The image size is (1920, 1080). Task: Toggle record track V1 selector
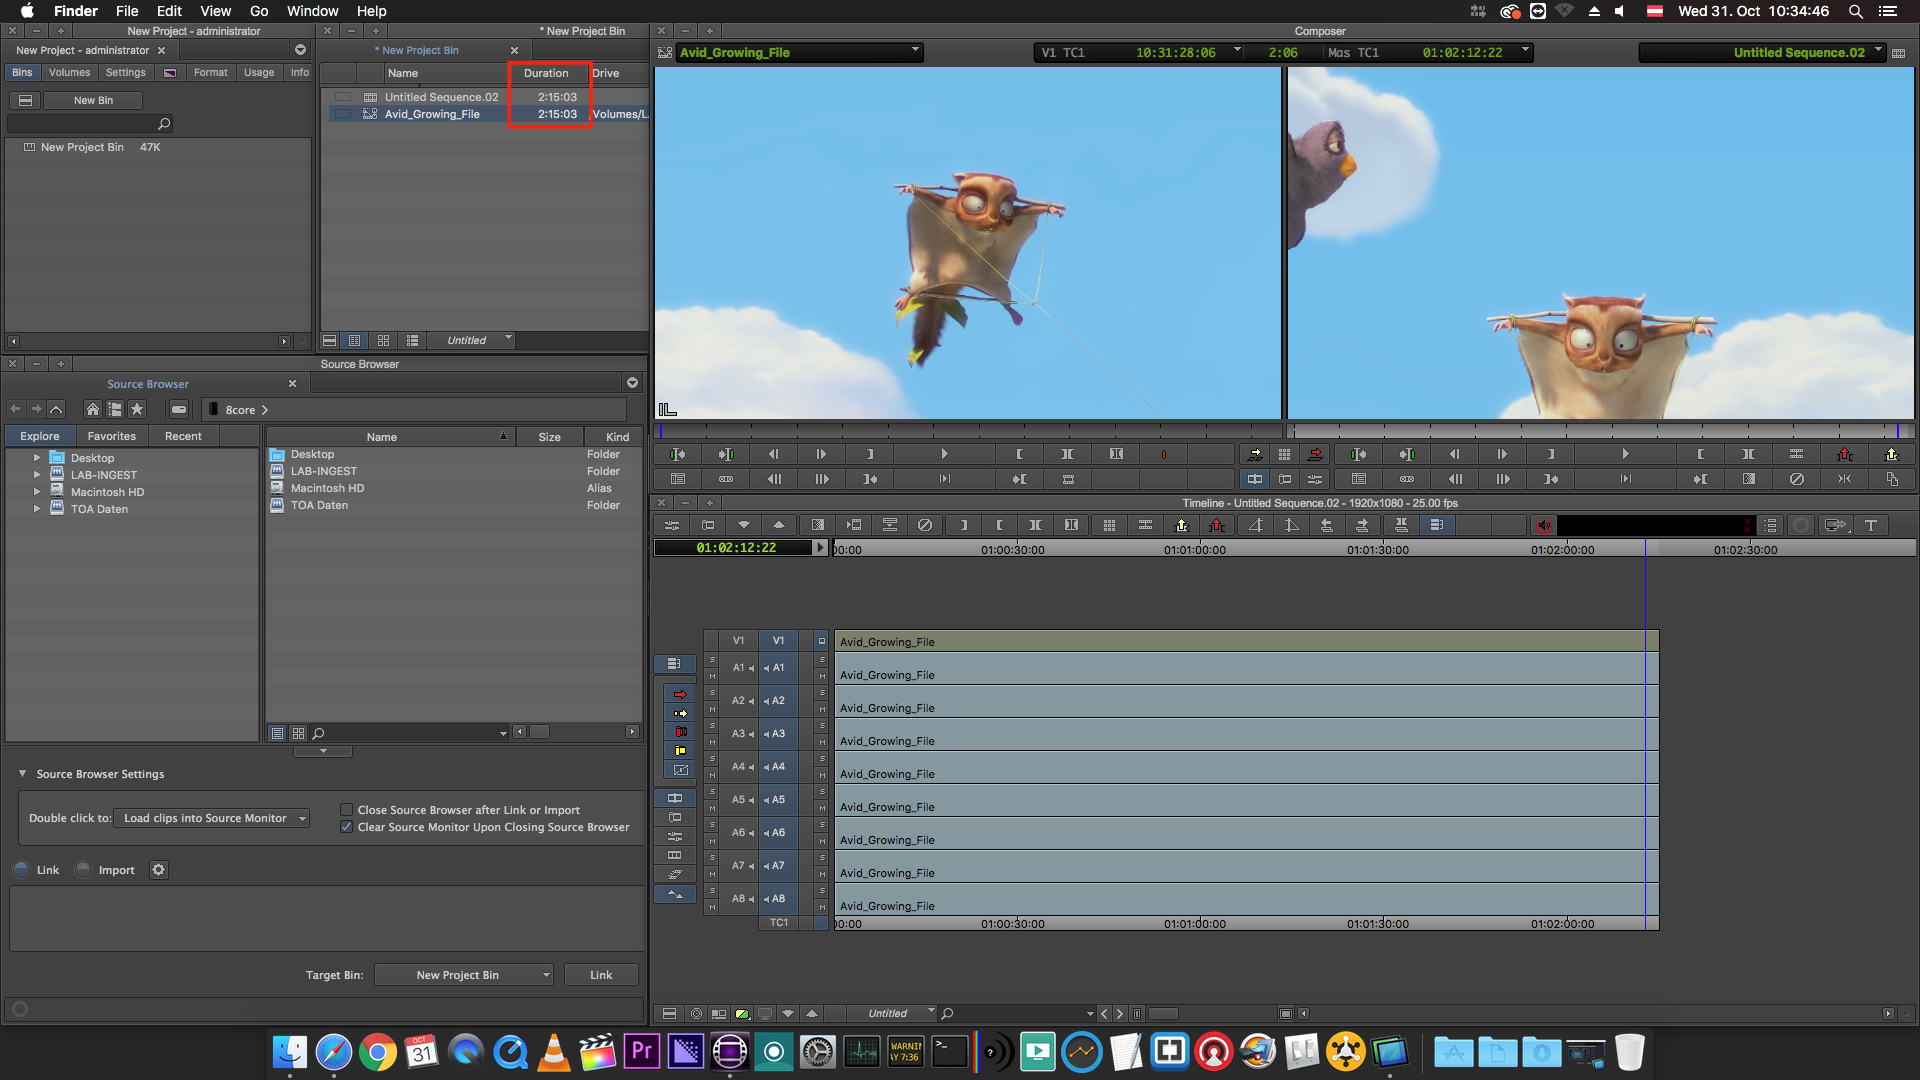click(777, 640)
